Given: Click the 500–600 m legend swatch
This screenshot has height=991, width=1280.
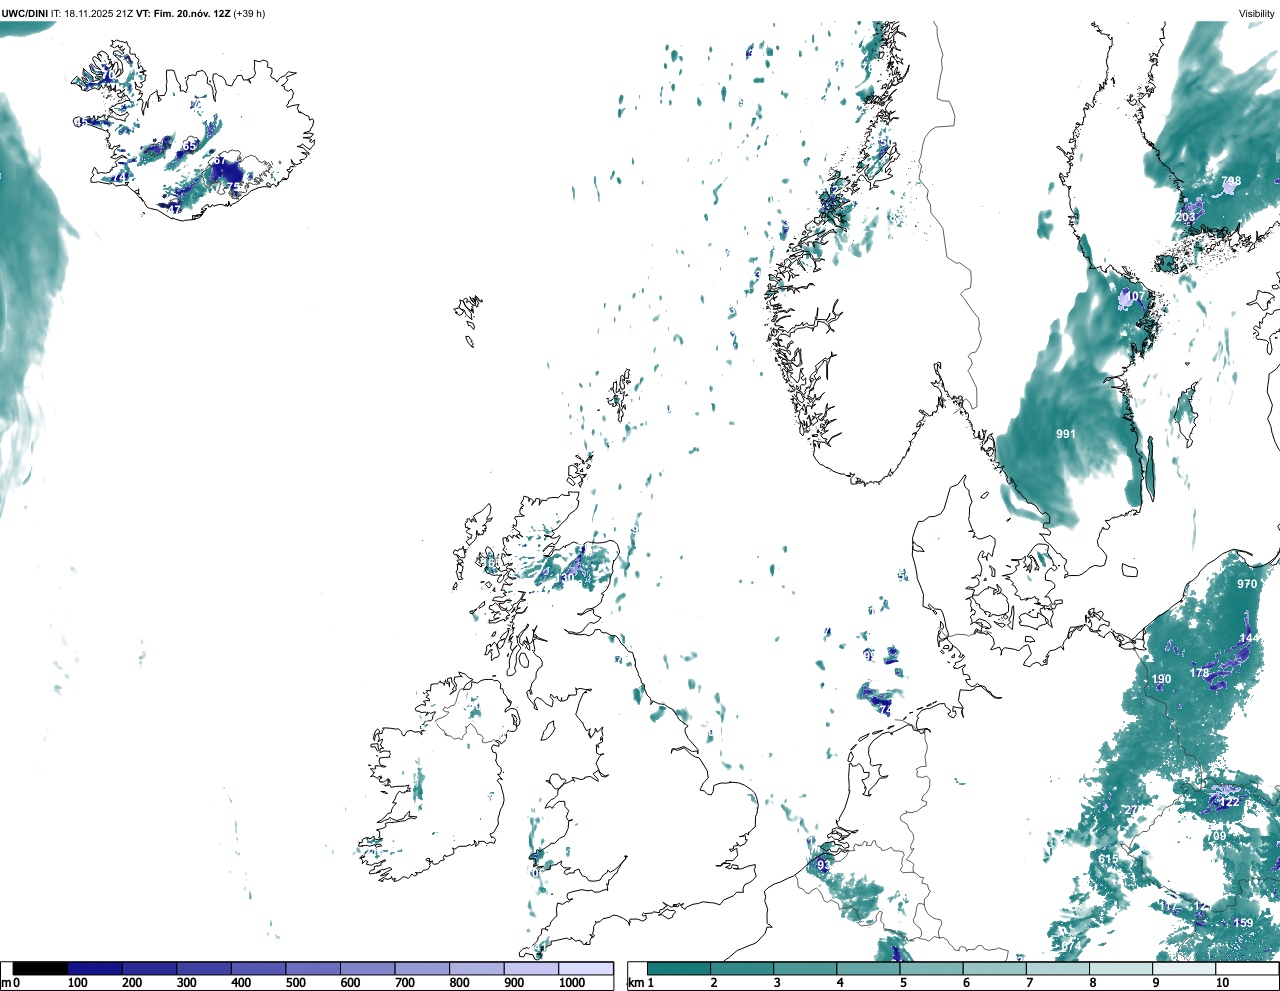Looking at the screenshot, I should (x=313, y=969).
